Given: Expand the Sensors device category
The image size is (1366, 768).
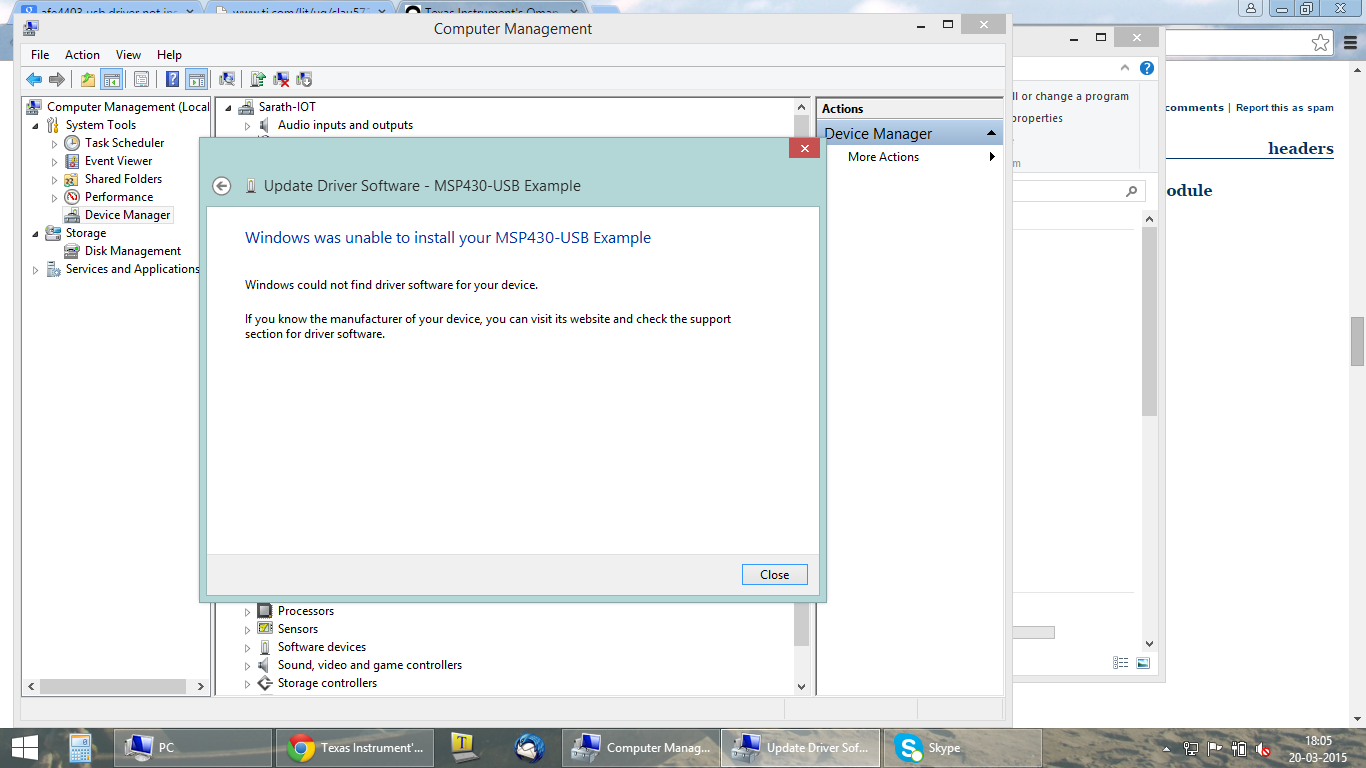Looking at the screenshot, I should pos(248,630).
